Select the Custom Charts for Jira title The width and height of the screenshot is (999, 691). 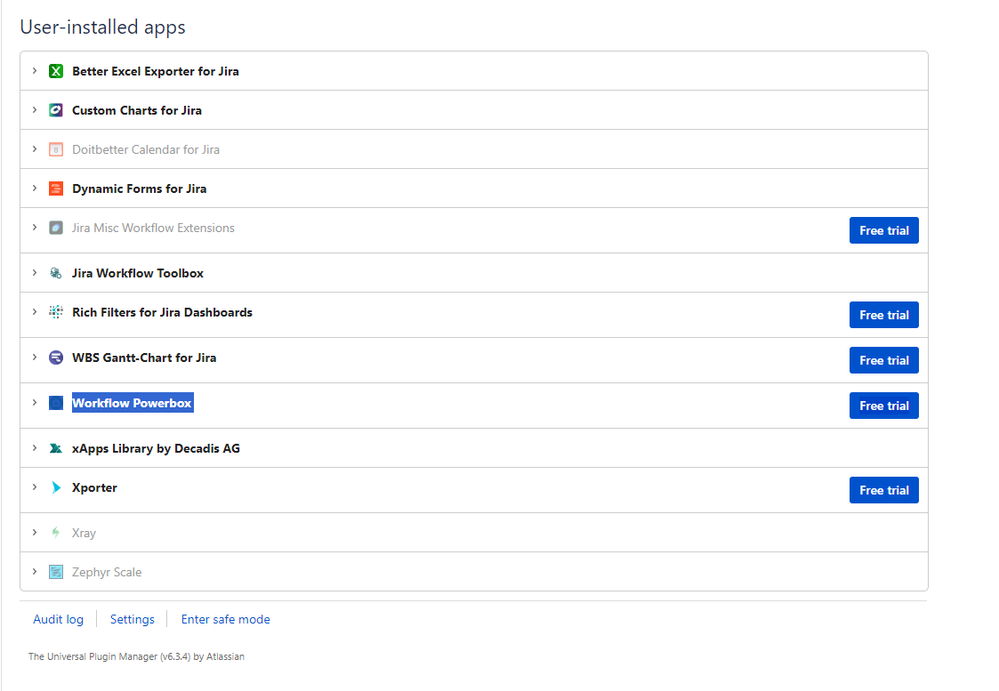[137, 110]
